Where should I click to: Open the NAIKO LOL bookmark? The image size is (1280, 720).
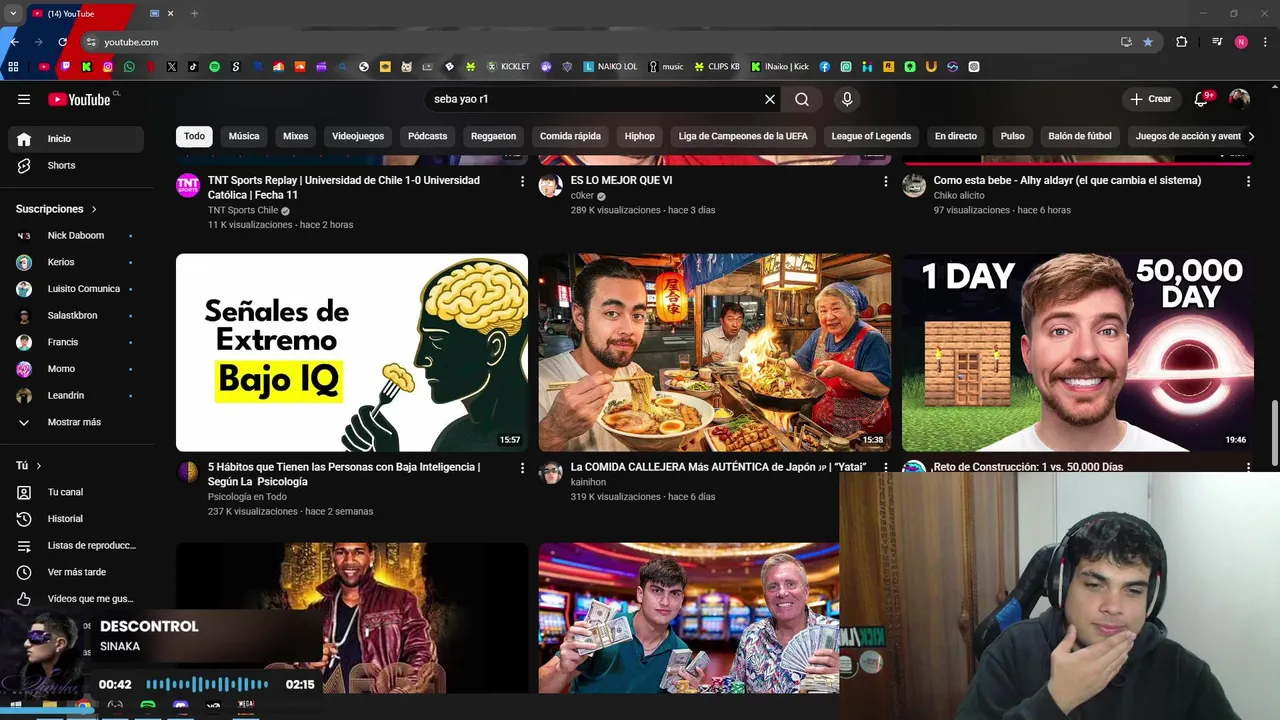(610, 67)
